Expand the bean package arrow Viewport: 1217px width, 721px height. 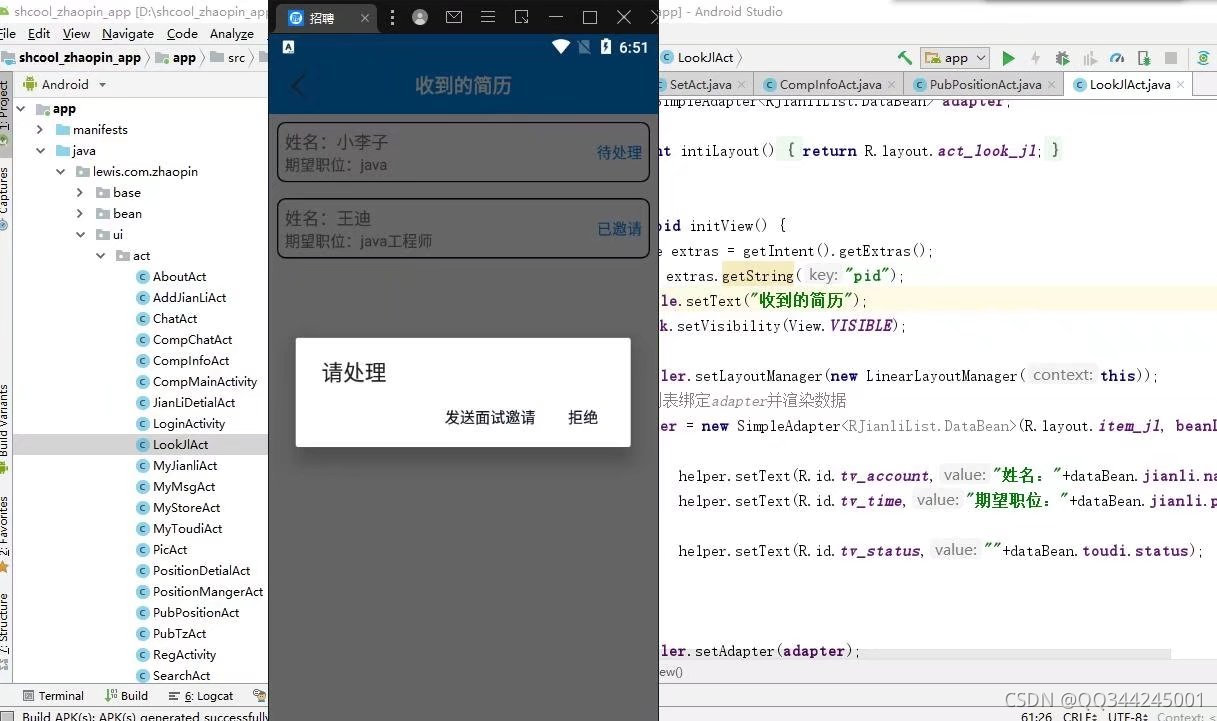pyautogui.click(x=80, y=214)
